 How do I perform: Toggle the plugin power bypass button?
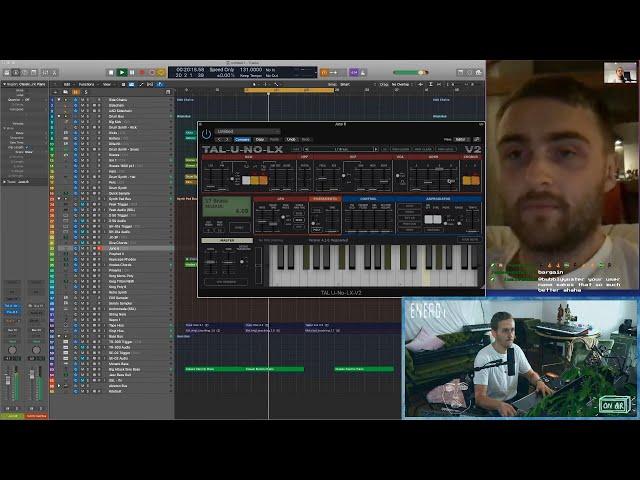pos(207,134)
